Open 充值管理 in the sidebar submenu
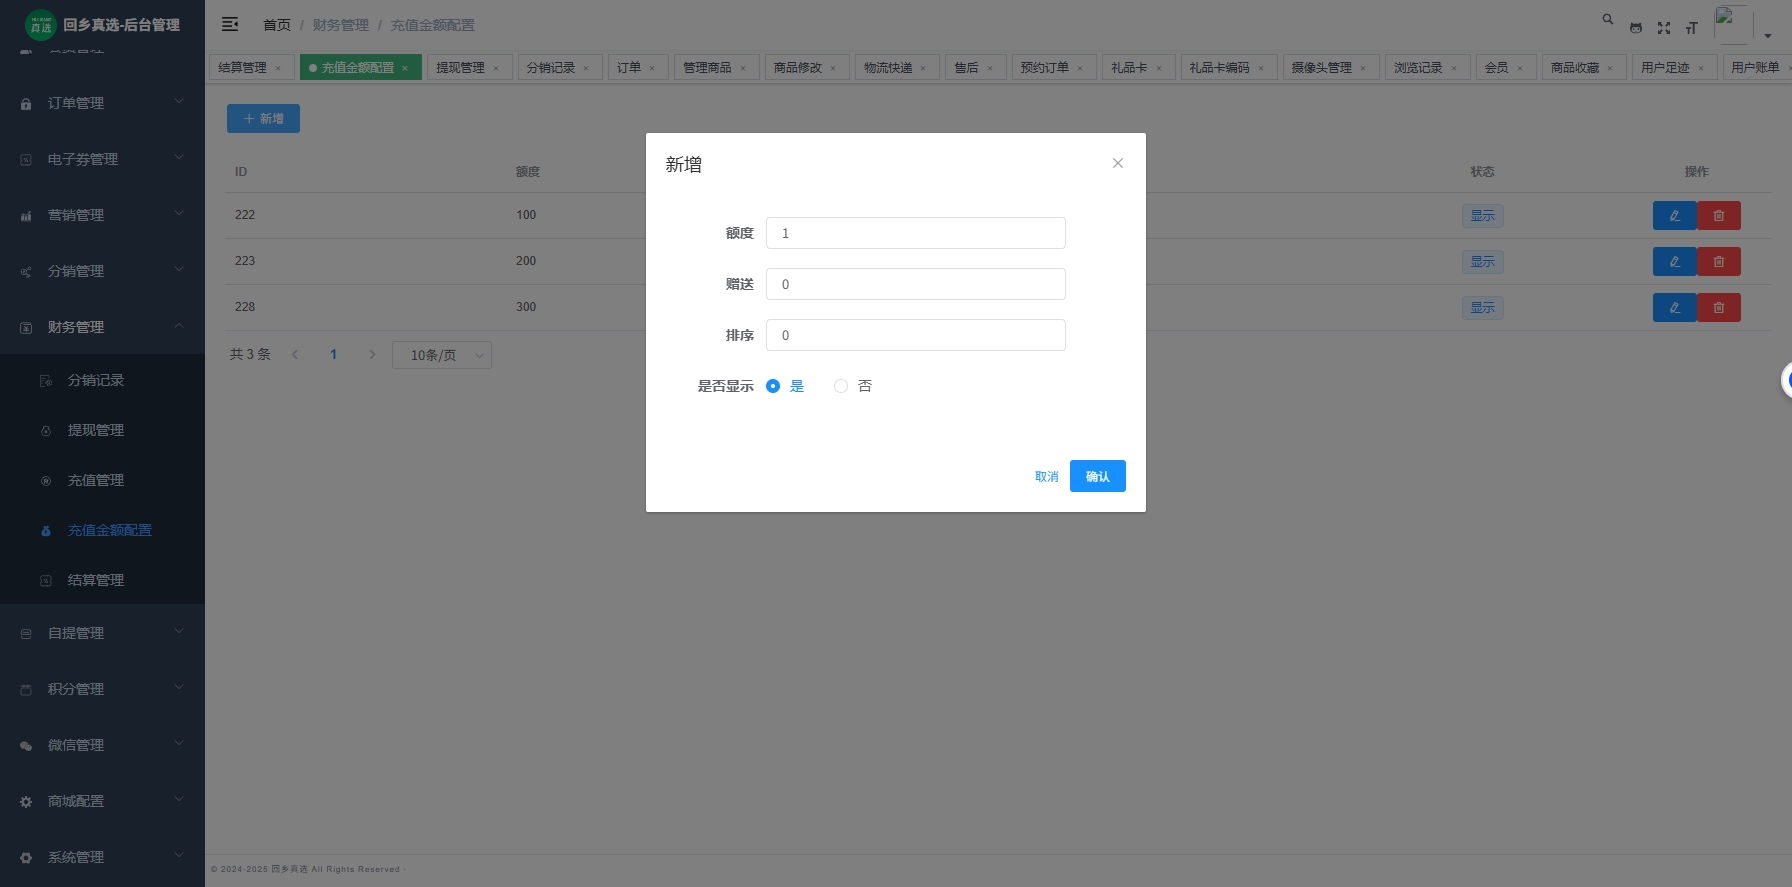1792x887 pixels. [96, 480]
